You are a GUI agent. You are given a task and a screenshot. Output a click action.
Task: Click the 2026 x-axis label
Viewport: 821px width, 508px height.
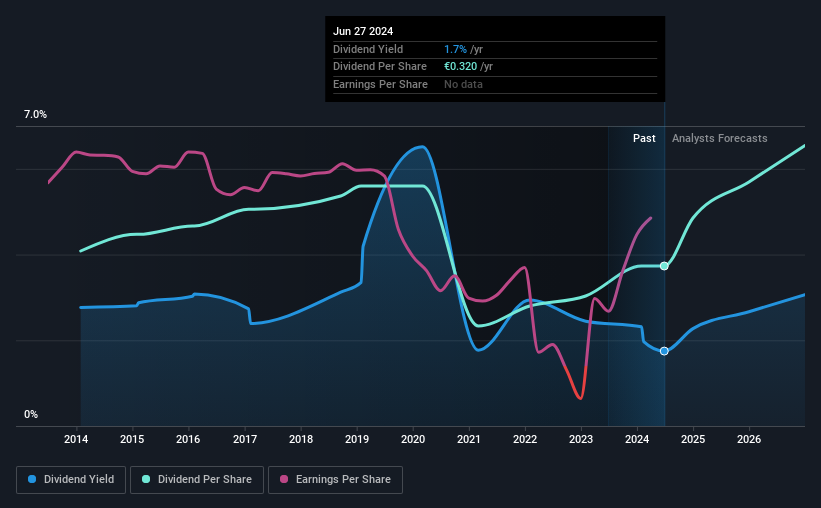click(x=749, y=439)
